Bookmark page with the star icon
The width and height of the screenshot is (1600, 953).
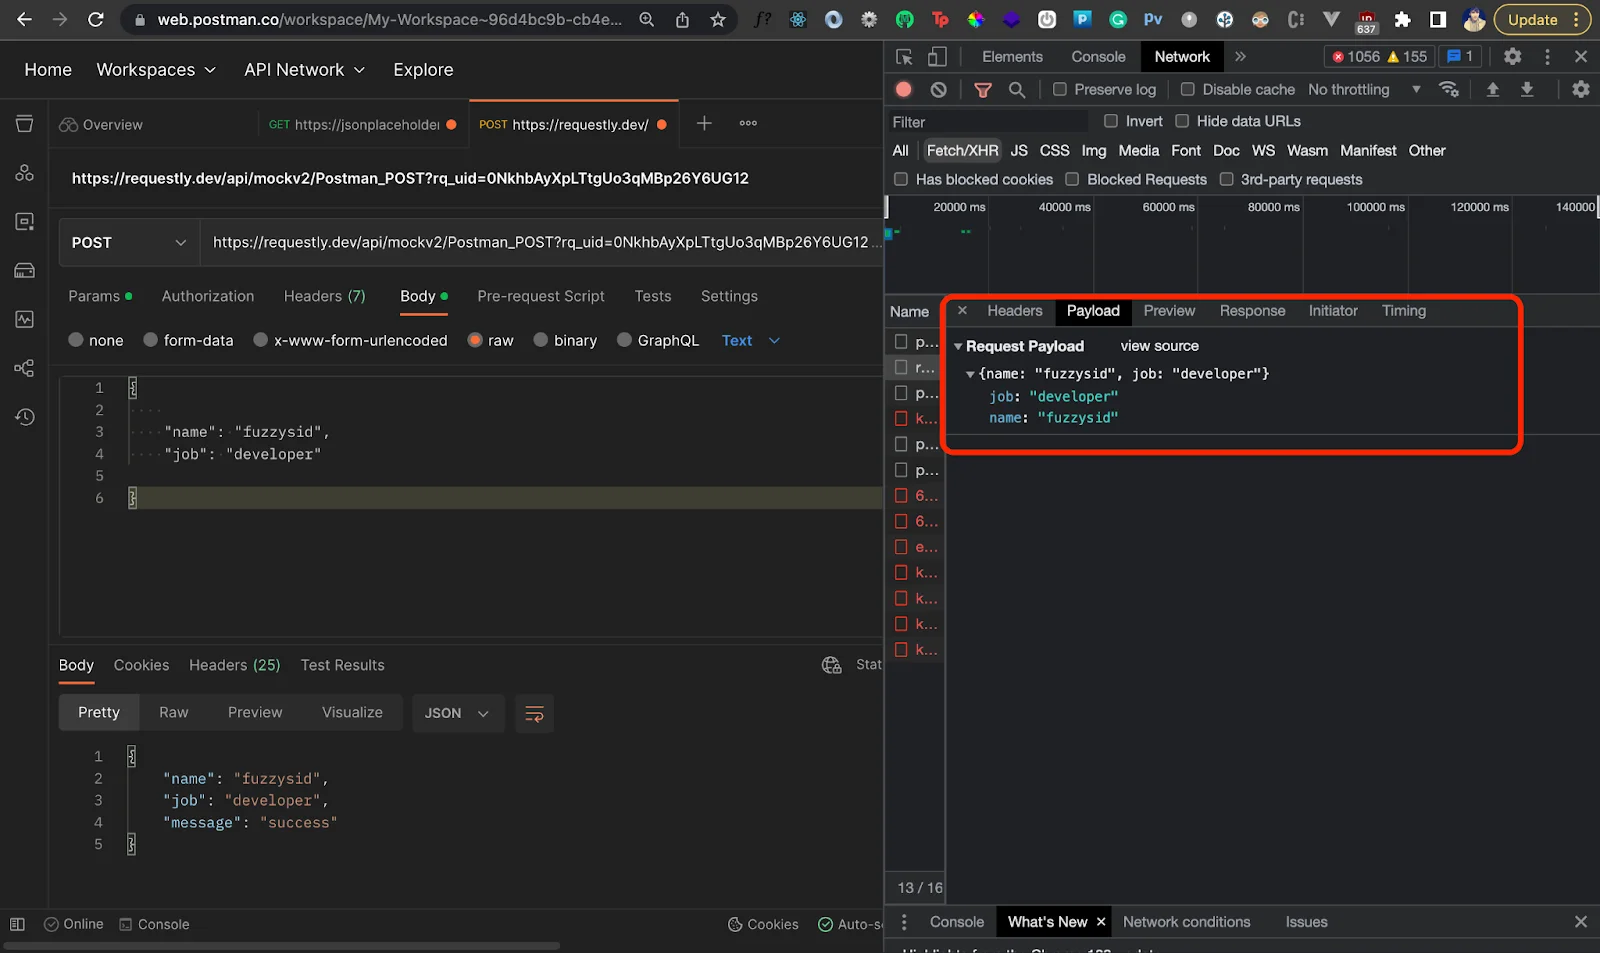pos(718,19)
